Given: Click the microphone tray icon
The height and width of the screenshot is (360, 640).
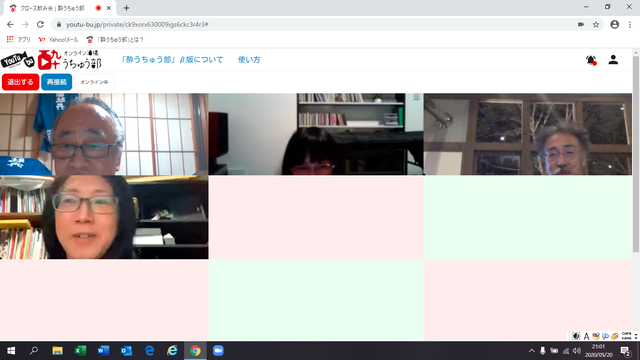Looking at the screenshot, I should (542, 351).
